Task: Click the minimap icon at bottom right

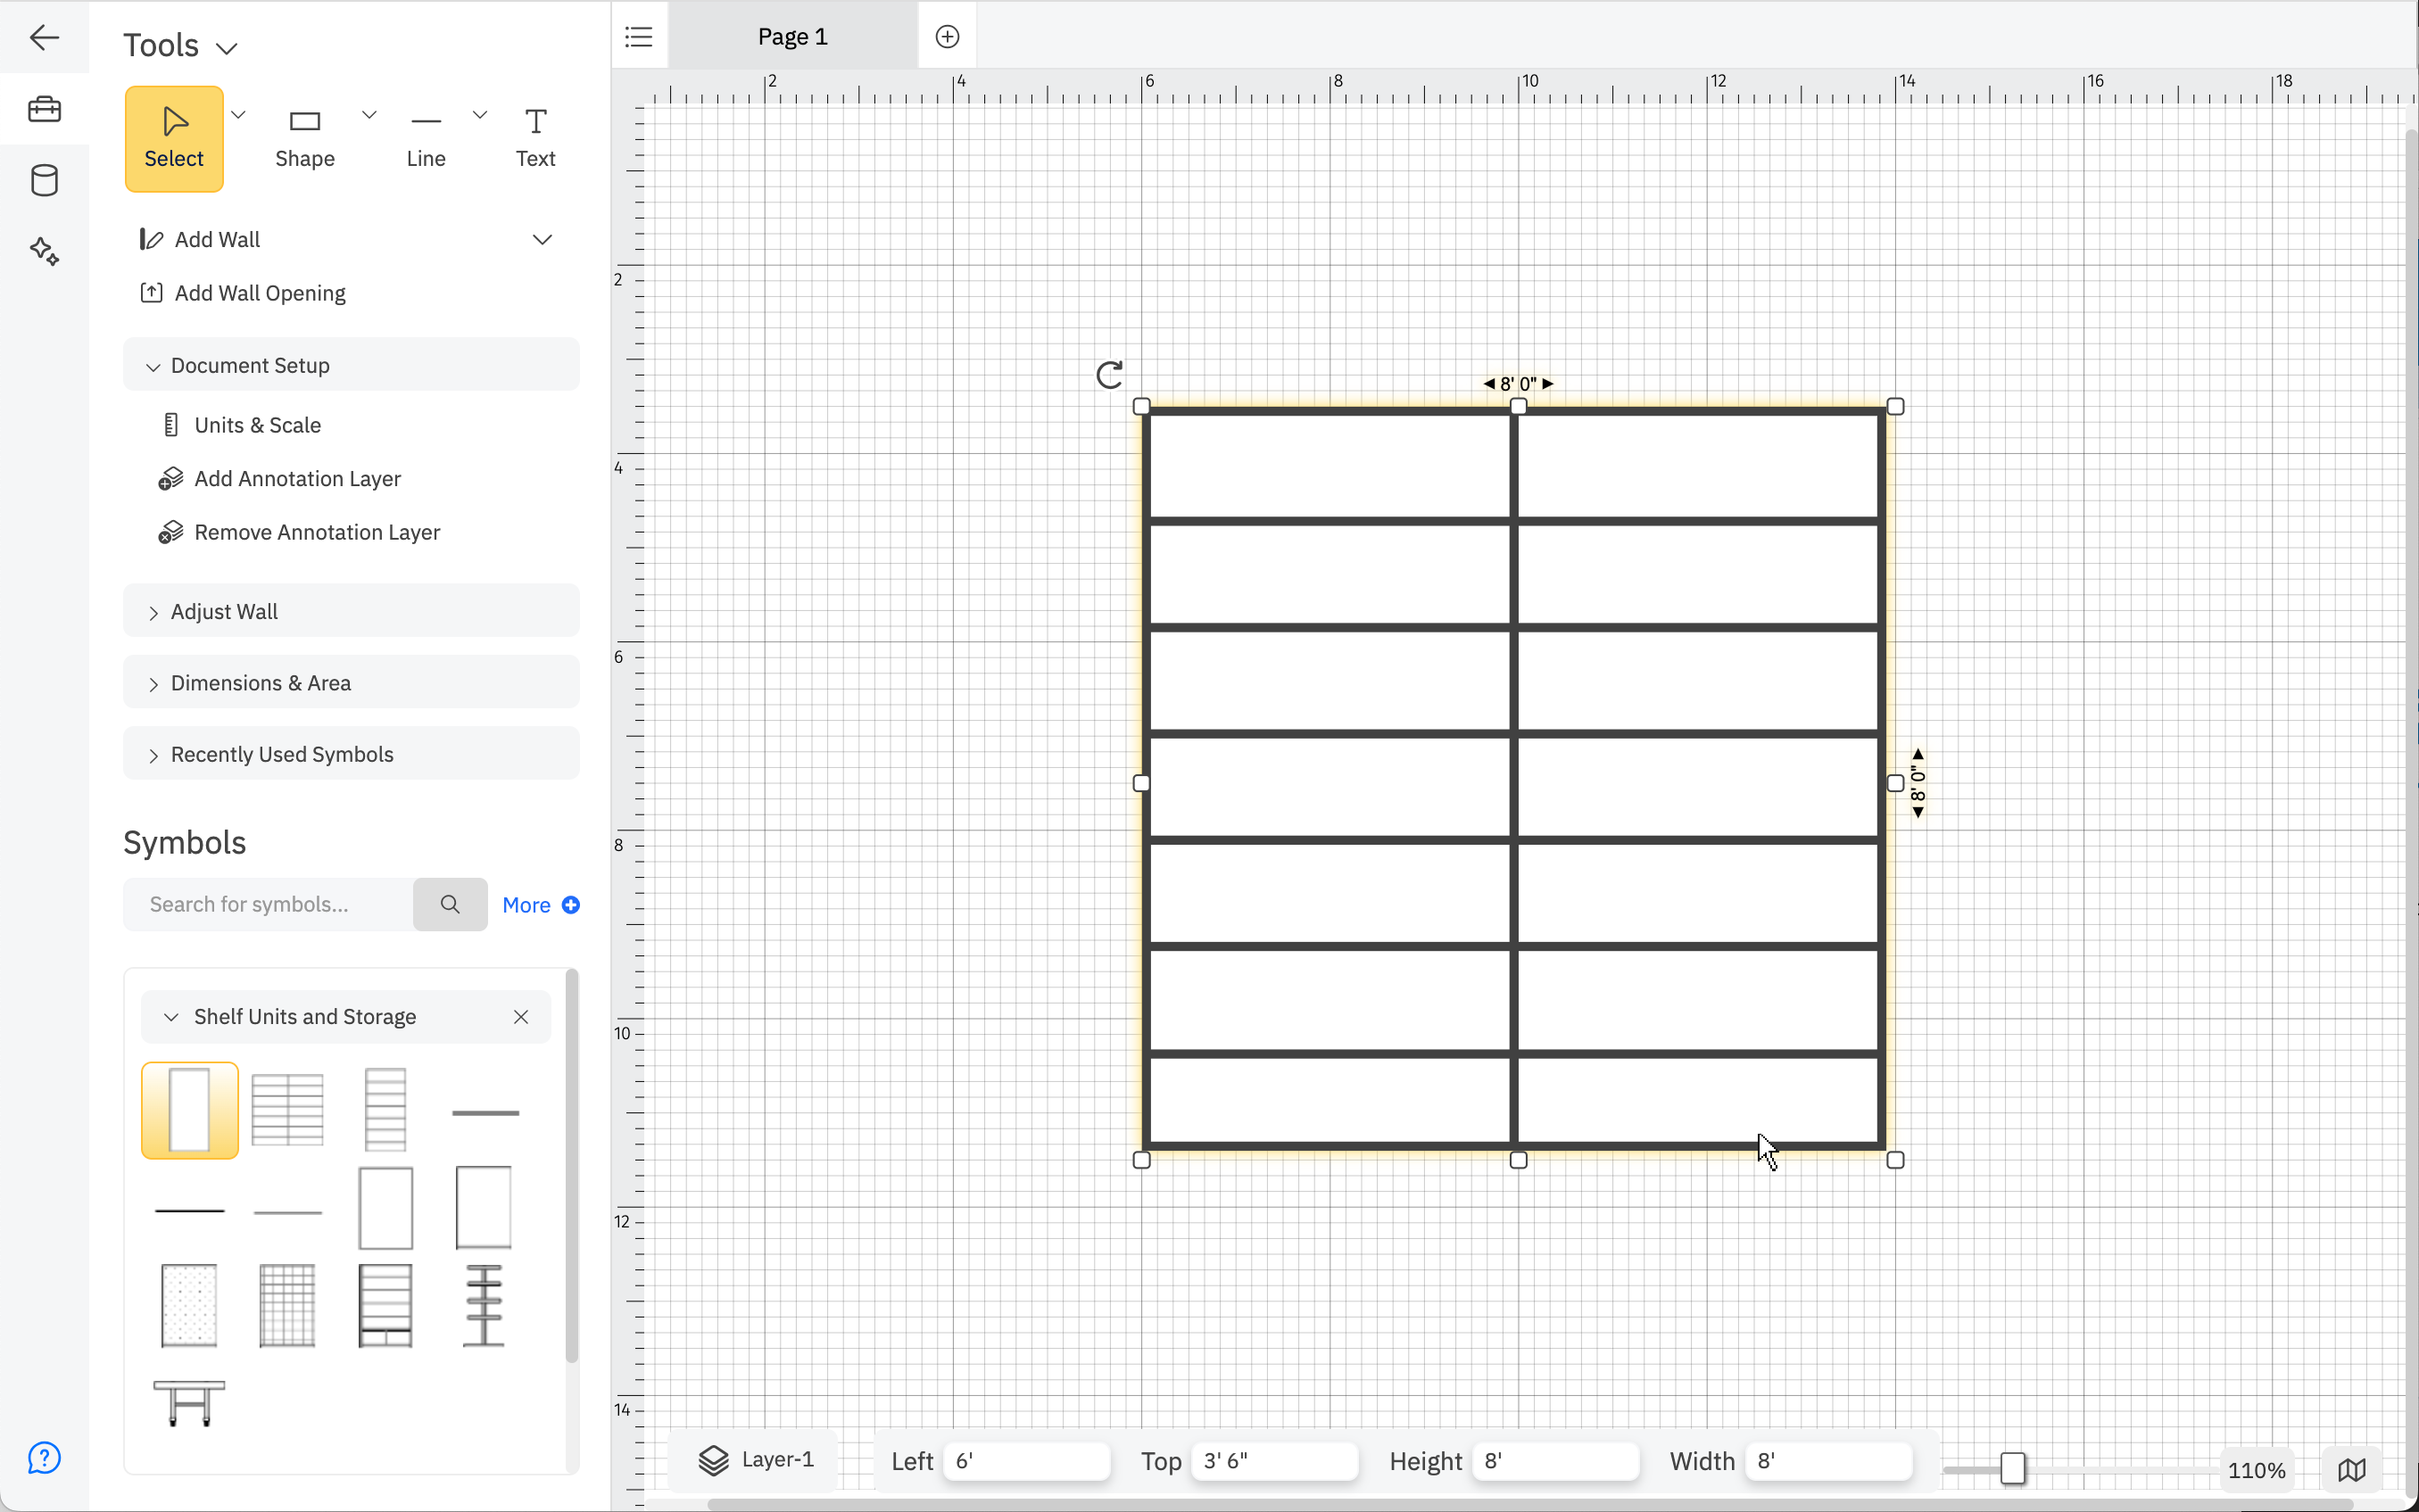Action: tap(2351, 1468)
